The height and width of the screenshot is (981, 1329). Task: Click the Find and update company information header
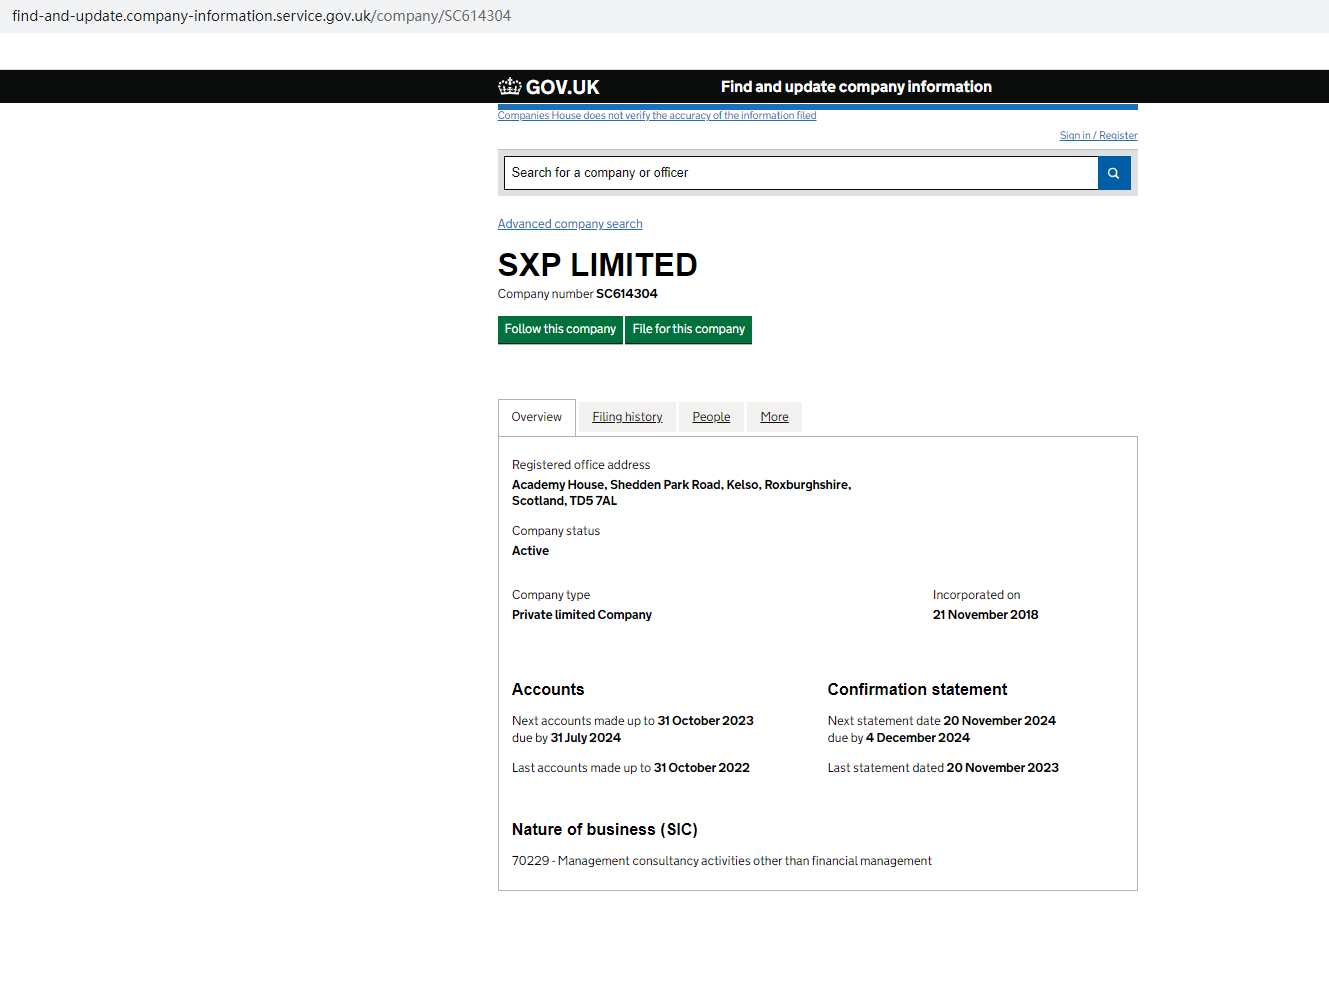[x=856, y=87]
